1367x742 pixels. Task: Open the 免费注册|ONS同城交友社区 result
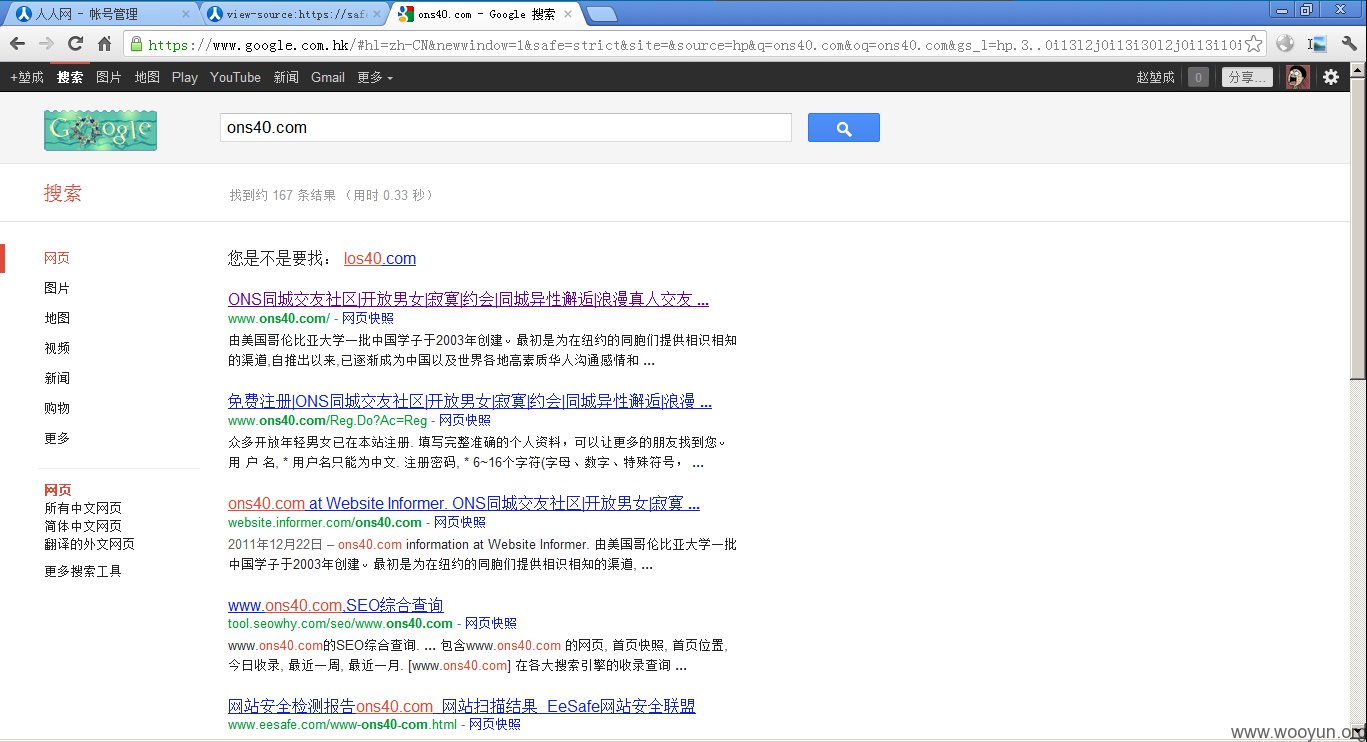470,401
